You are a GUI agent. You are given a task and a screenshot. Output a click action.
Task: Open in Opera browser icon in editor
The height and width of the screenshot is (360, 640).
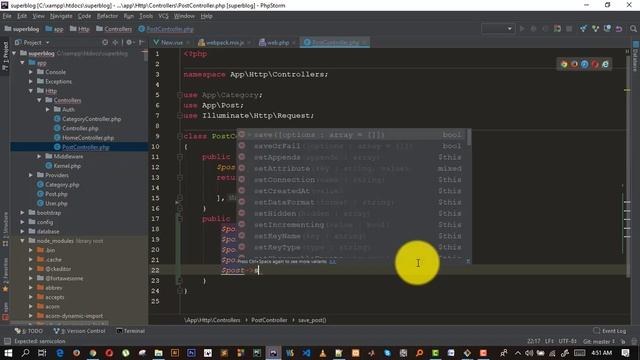pos(595,64)
